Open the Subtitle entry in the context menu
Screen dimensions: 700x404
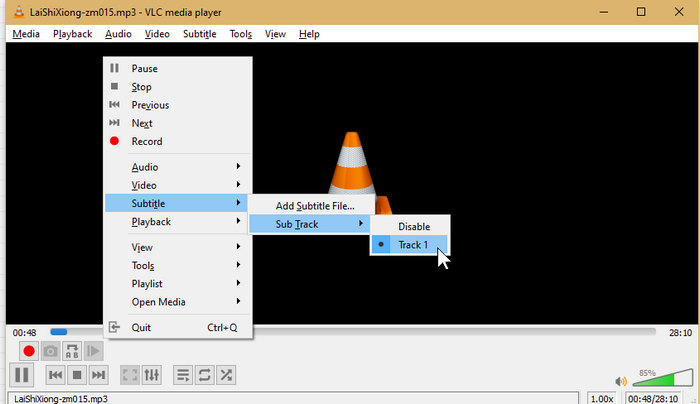178,204
